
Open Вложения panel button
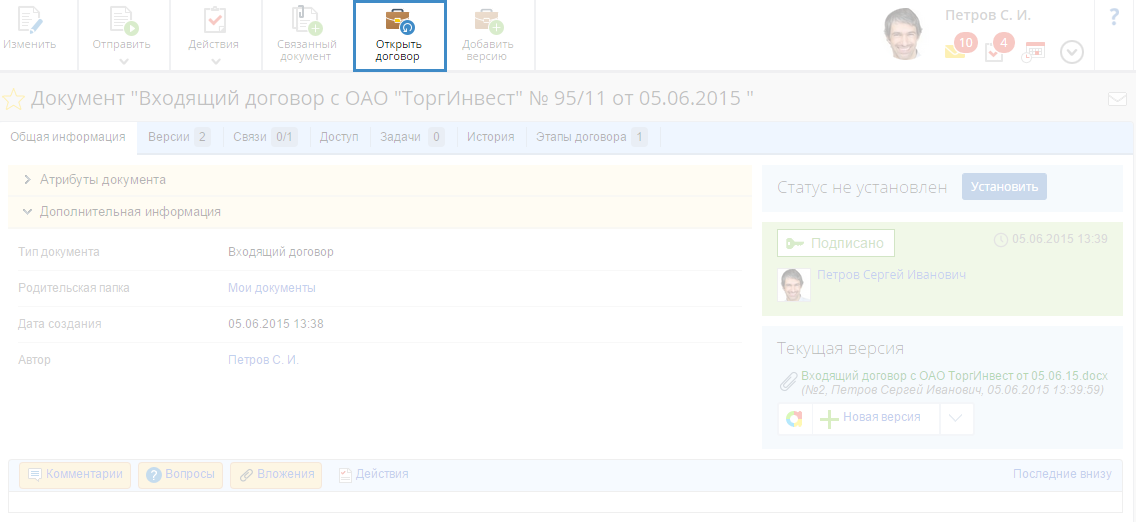[x=276, y=475]
